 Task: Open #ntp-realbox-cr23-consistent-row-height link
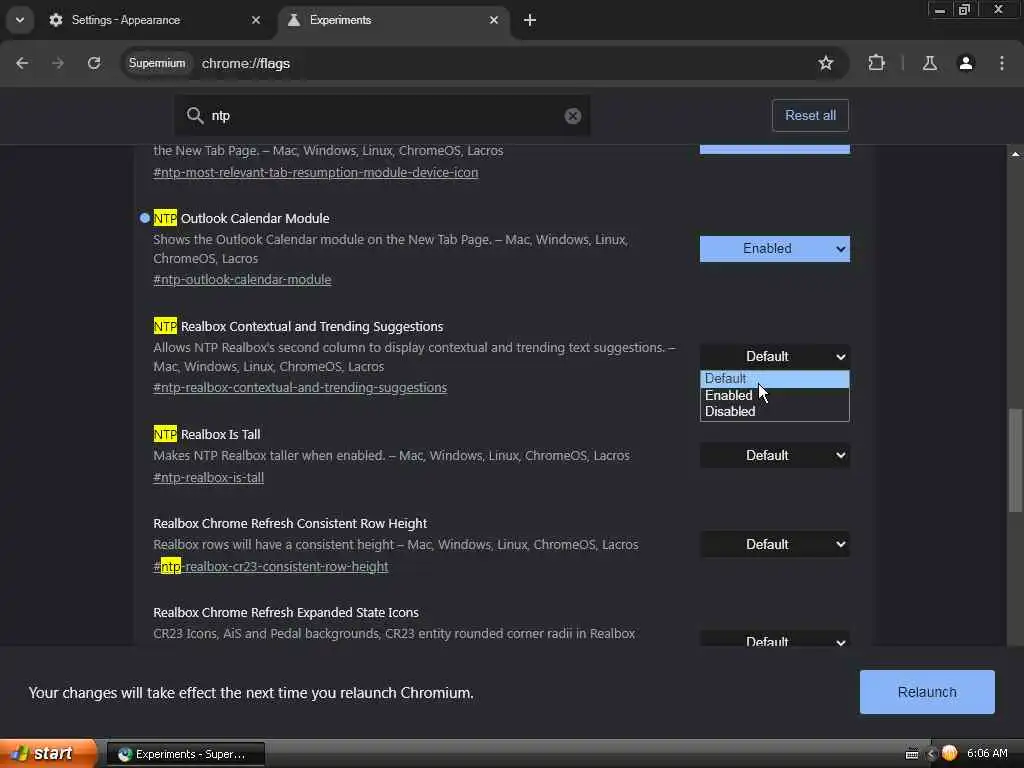point(270,566)
